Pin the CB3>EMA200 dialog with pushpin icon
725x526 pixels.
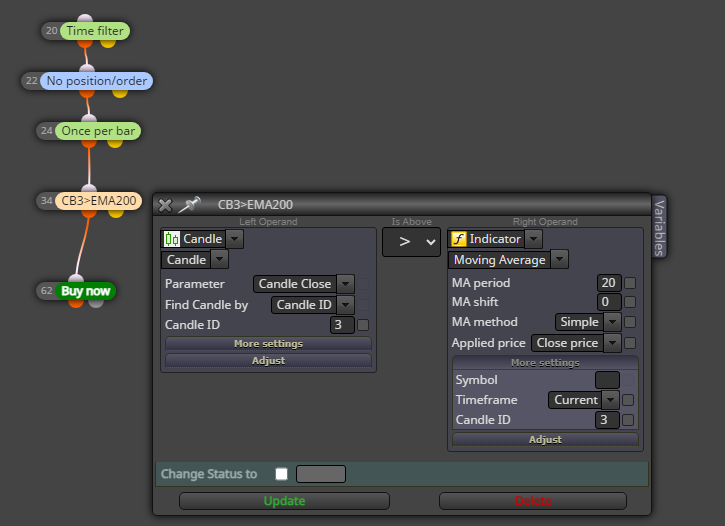(190, 204)
